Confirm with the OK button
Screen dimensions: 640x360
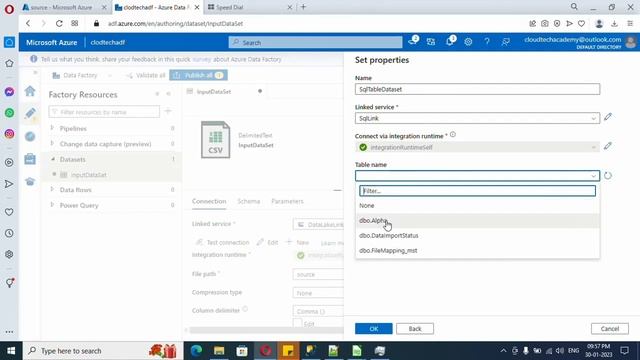click(373, 329)
